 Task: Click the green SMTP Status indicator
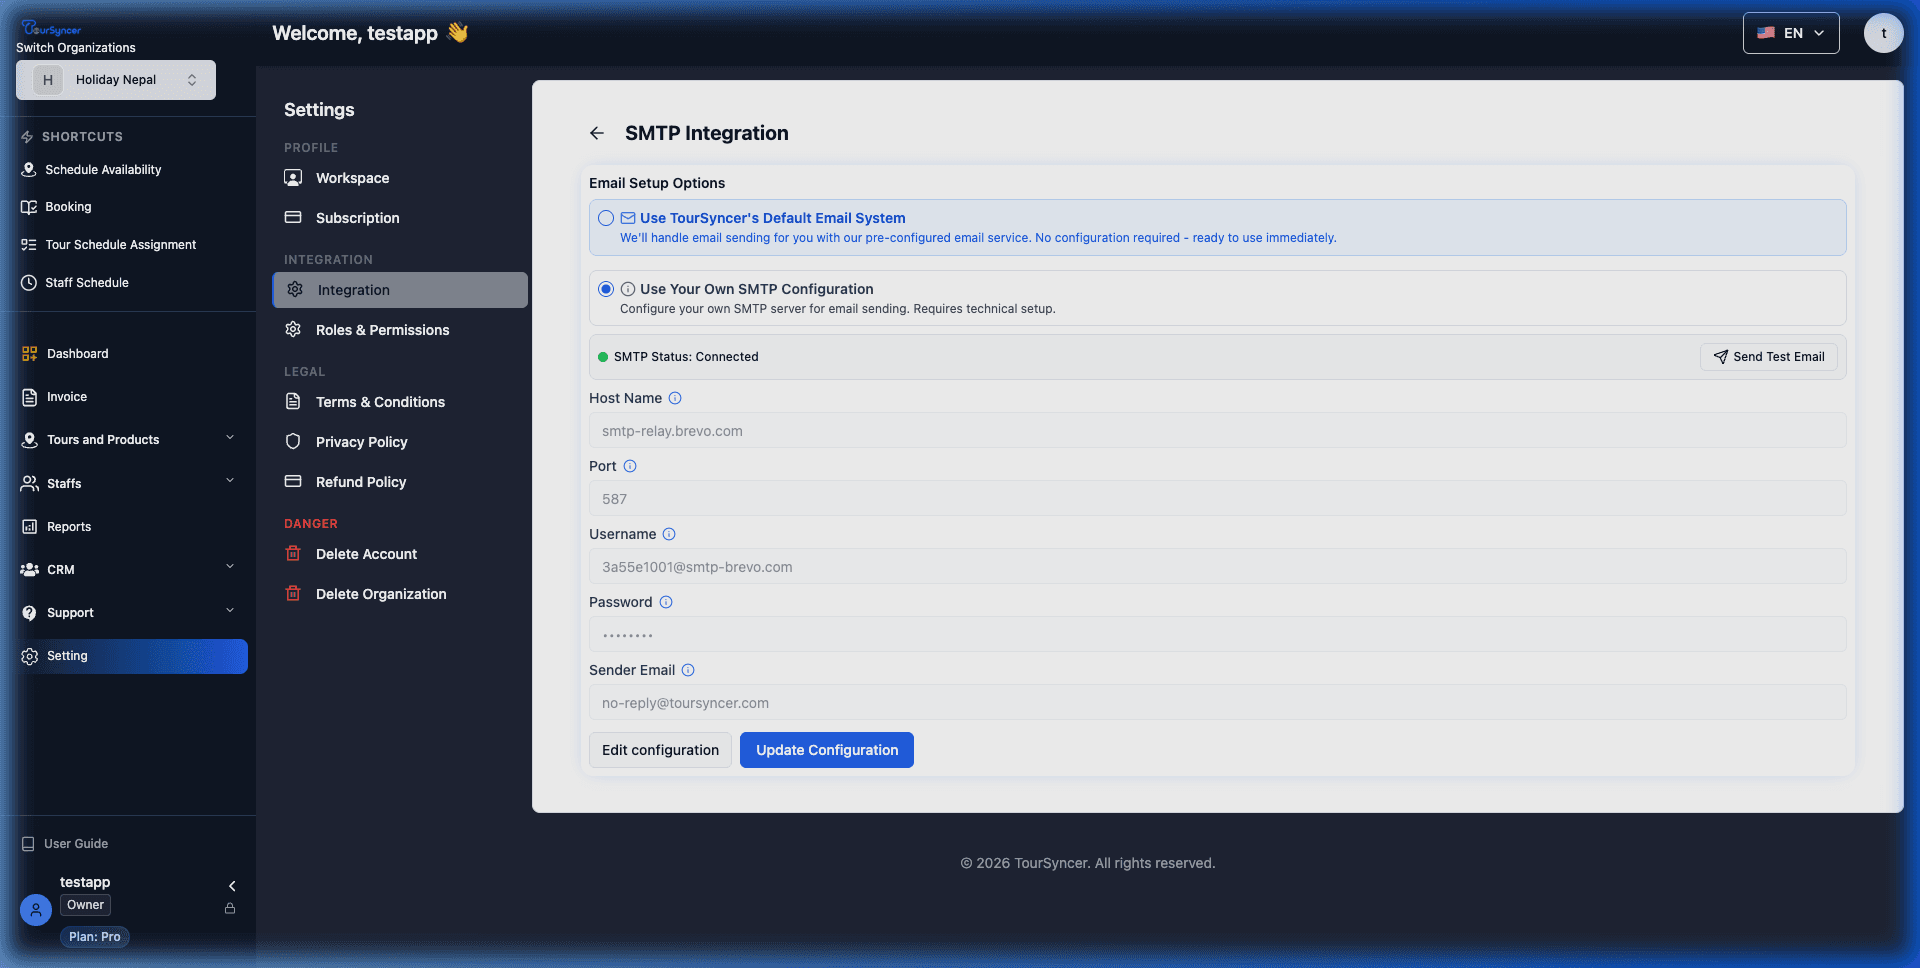pyautogui.click(x=602, y=356)
